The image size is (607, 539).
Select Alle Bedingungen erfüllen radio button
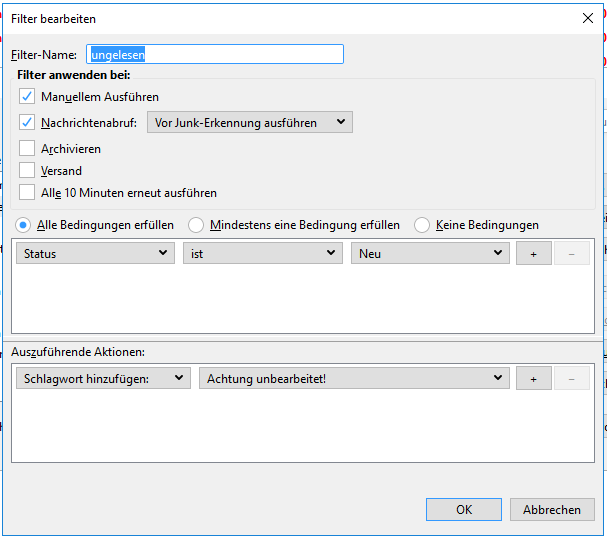[x=23, y=225]
